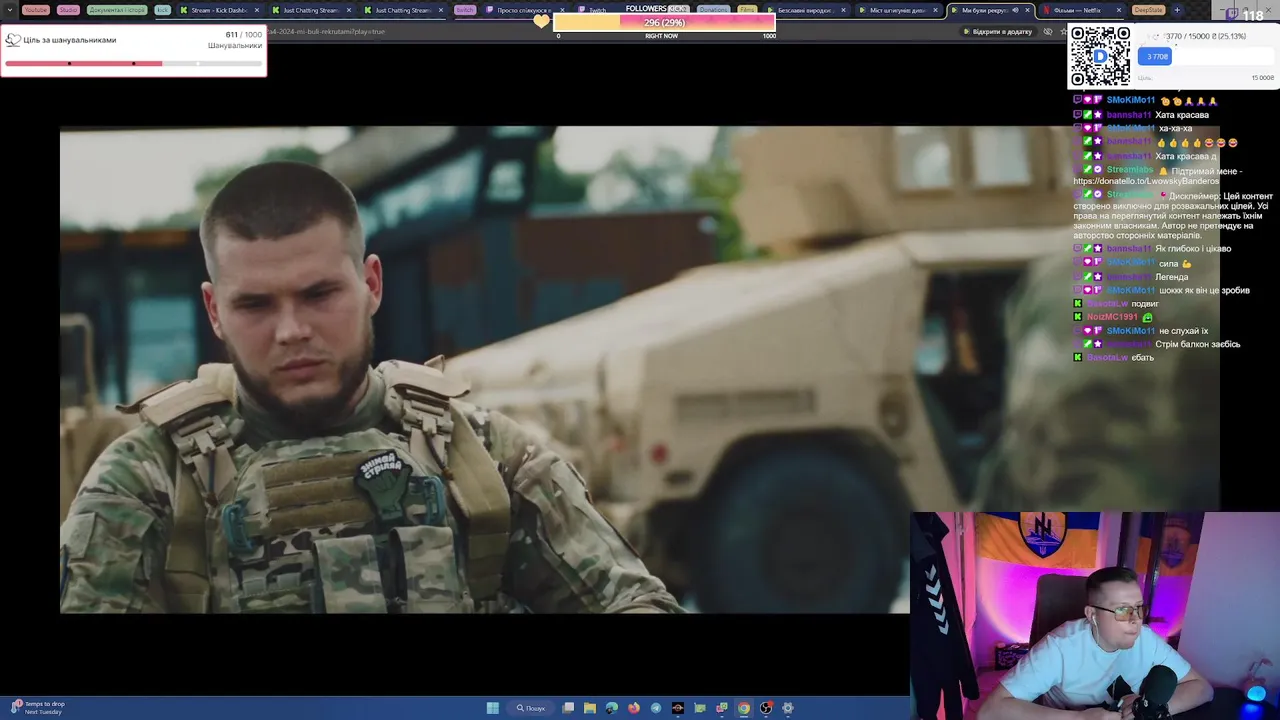Click the donation QR code

point(1100,56)
